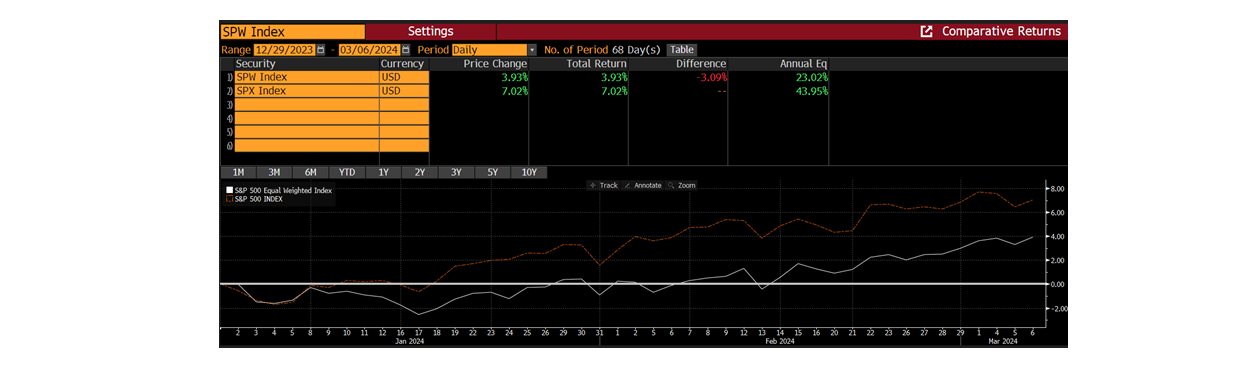Viewport: 1249px width, 367px height.
Task: Click the Comparative Returns title link
Action: click(x=1001, y=31)
